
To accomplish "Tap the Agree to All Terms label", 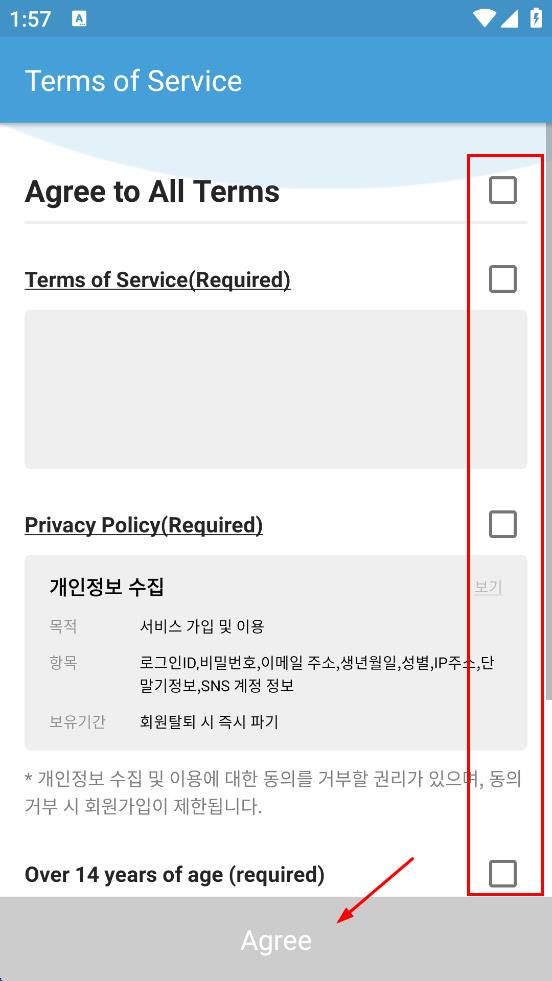I will [x=152, y=191].
